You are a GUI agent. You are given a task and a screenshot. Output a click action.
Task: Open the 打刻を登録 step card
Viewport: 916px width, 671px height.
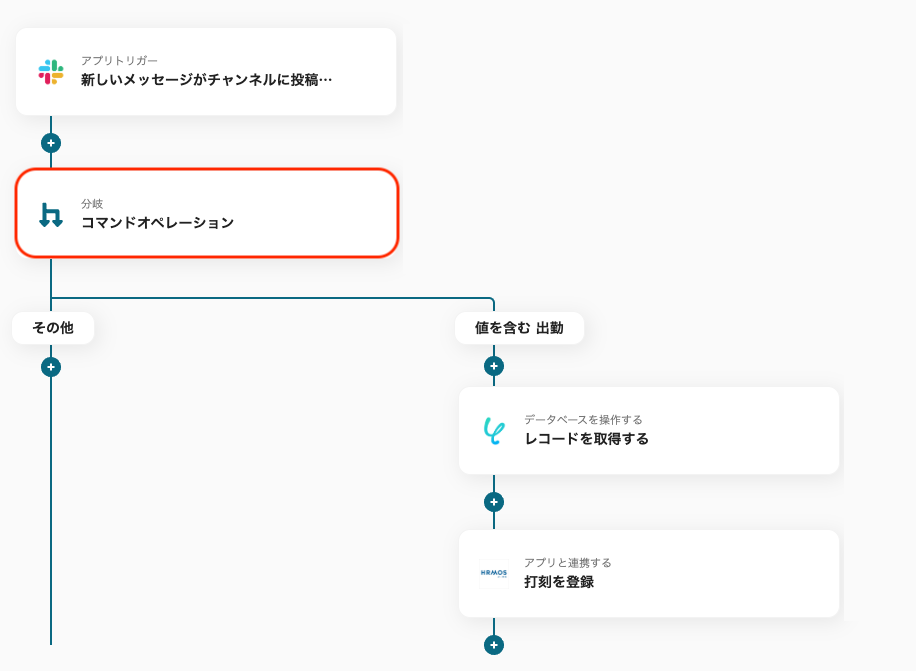pos(649,573)
